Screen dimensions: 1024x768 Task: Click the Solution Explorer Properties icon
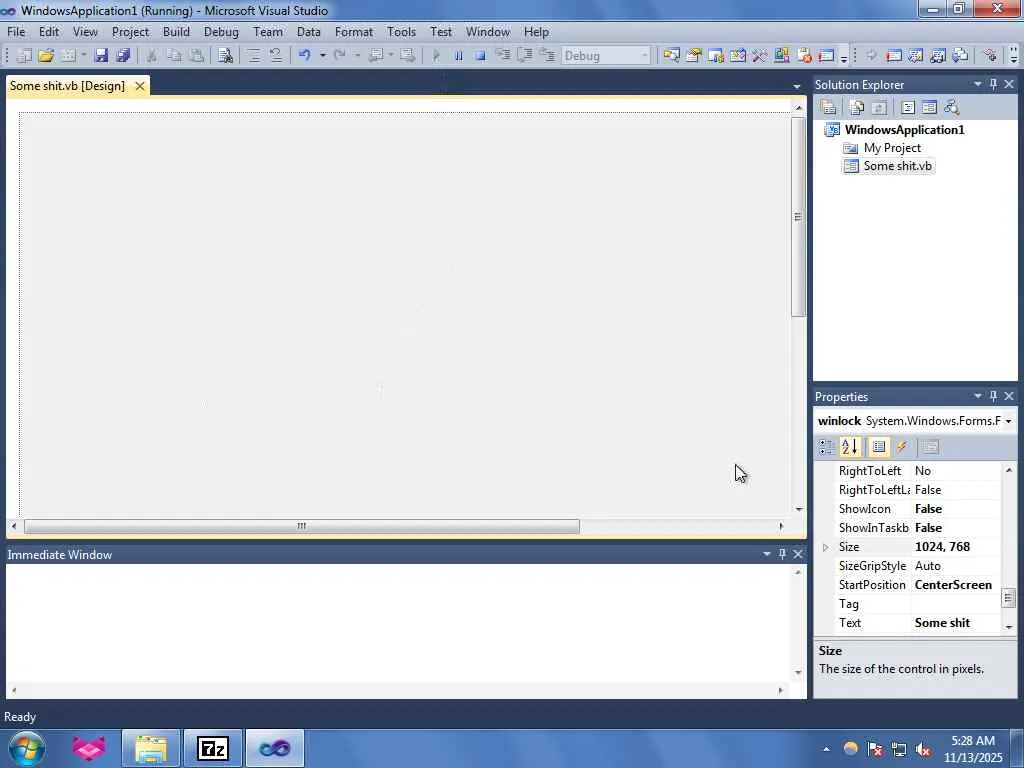[828, 108]
